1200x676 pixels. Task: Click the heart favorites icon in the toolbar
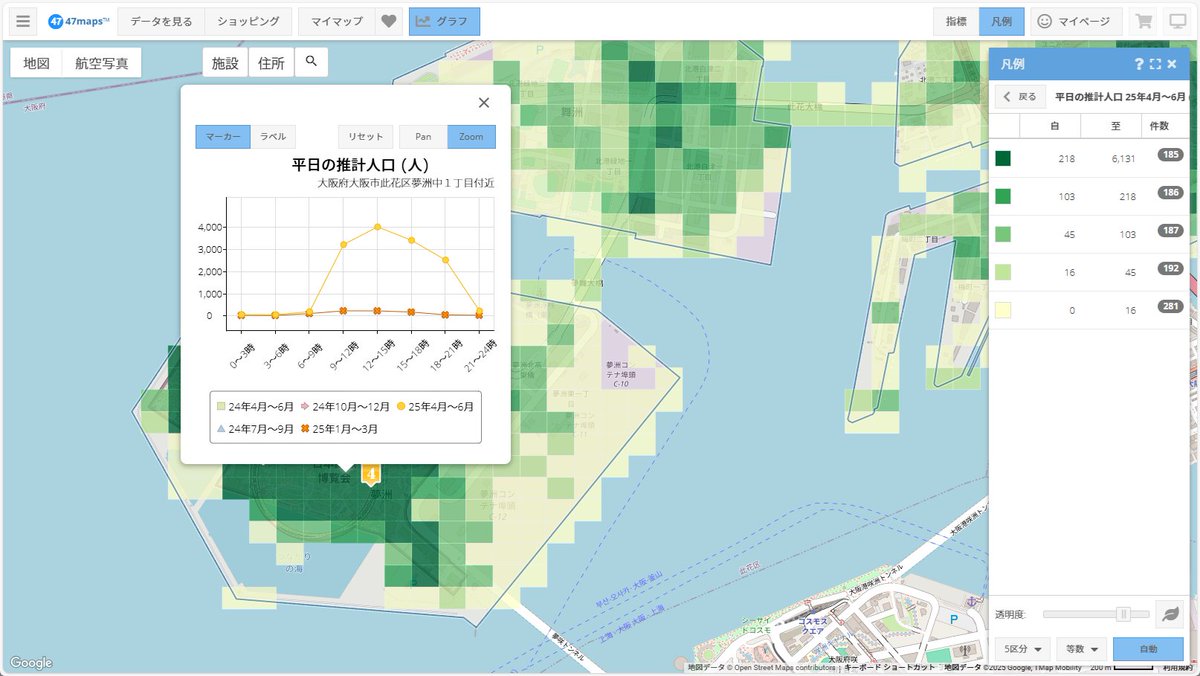pos(388,20)
